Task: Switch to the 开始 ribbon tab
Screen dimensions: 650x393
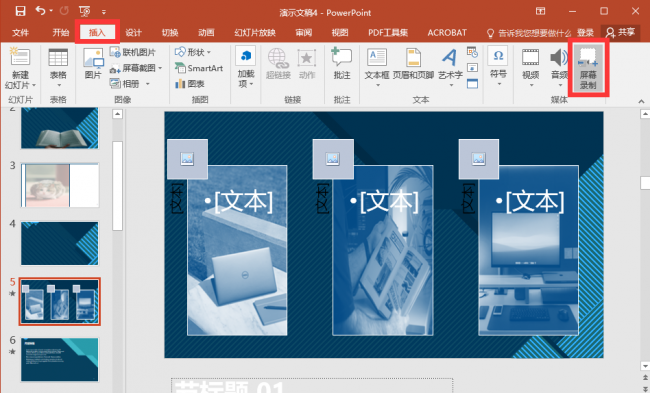Action: [61, 32]
